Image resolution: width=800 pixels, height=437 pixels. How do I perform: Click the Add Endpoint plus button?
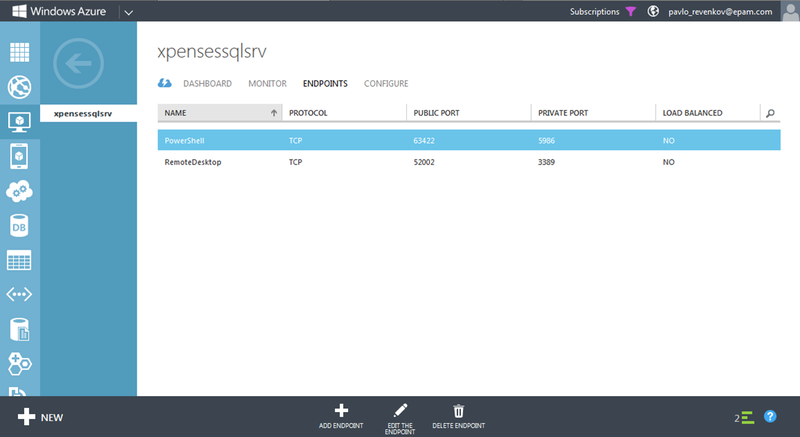(x=341, y=416)
